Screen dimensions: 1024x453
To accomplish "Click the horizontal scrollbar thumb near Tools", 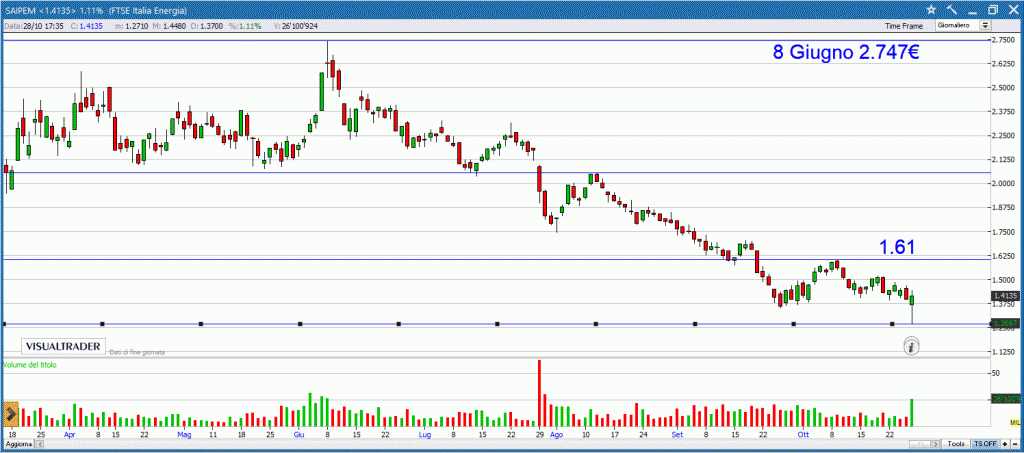I will coord(923,443).
